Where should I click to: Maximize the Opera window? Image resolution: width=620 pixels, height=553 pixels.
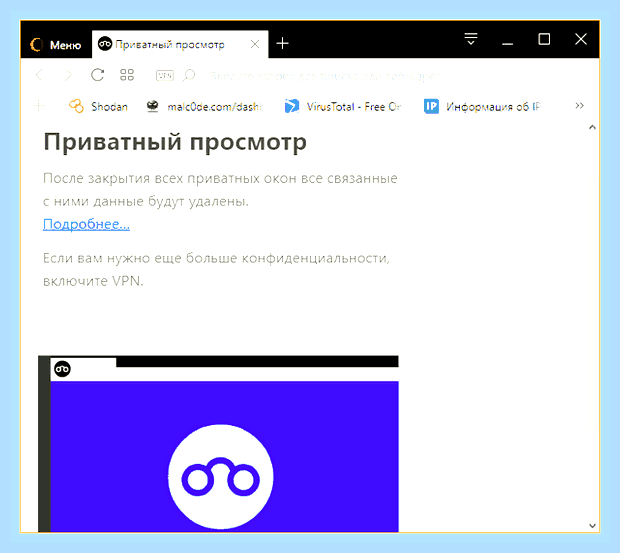coord(544,39)
